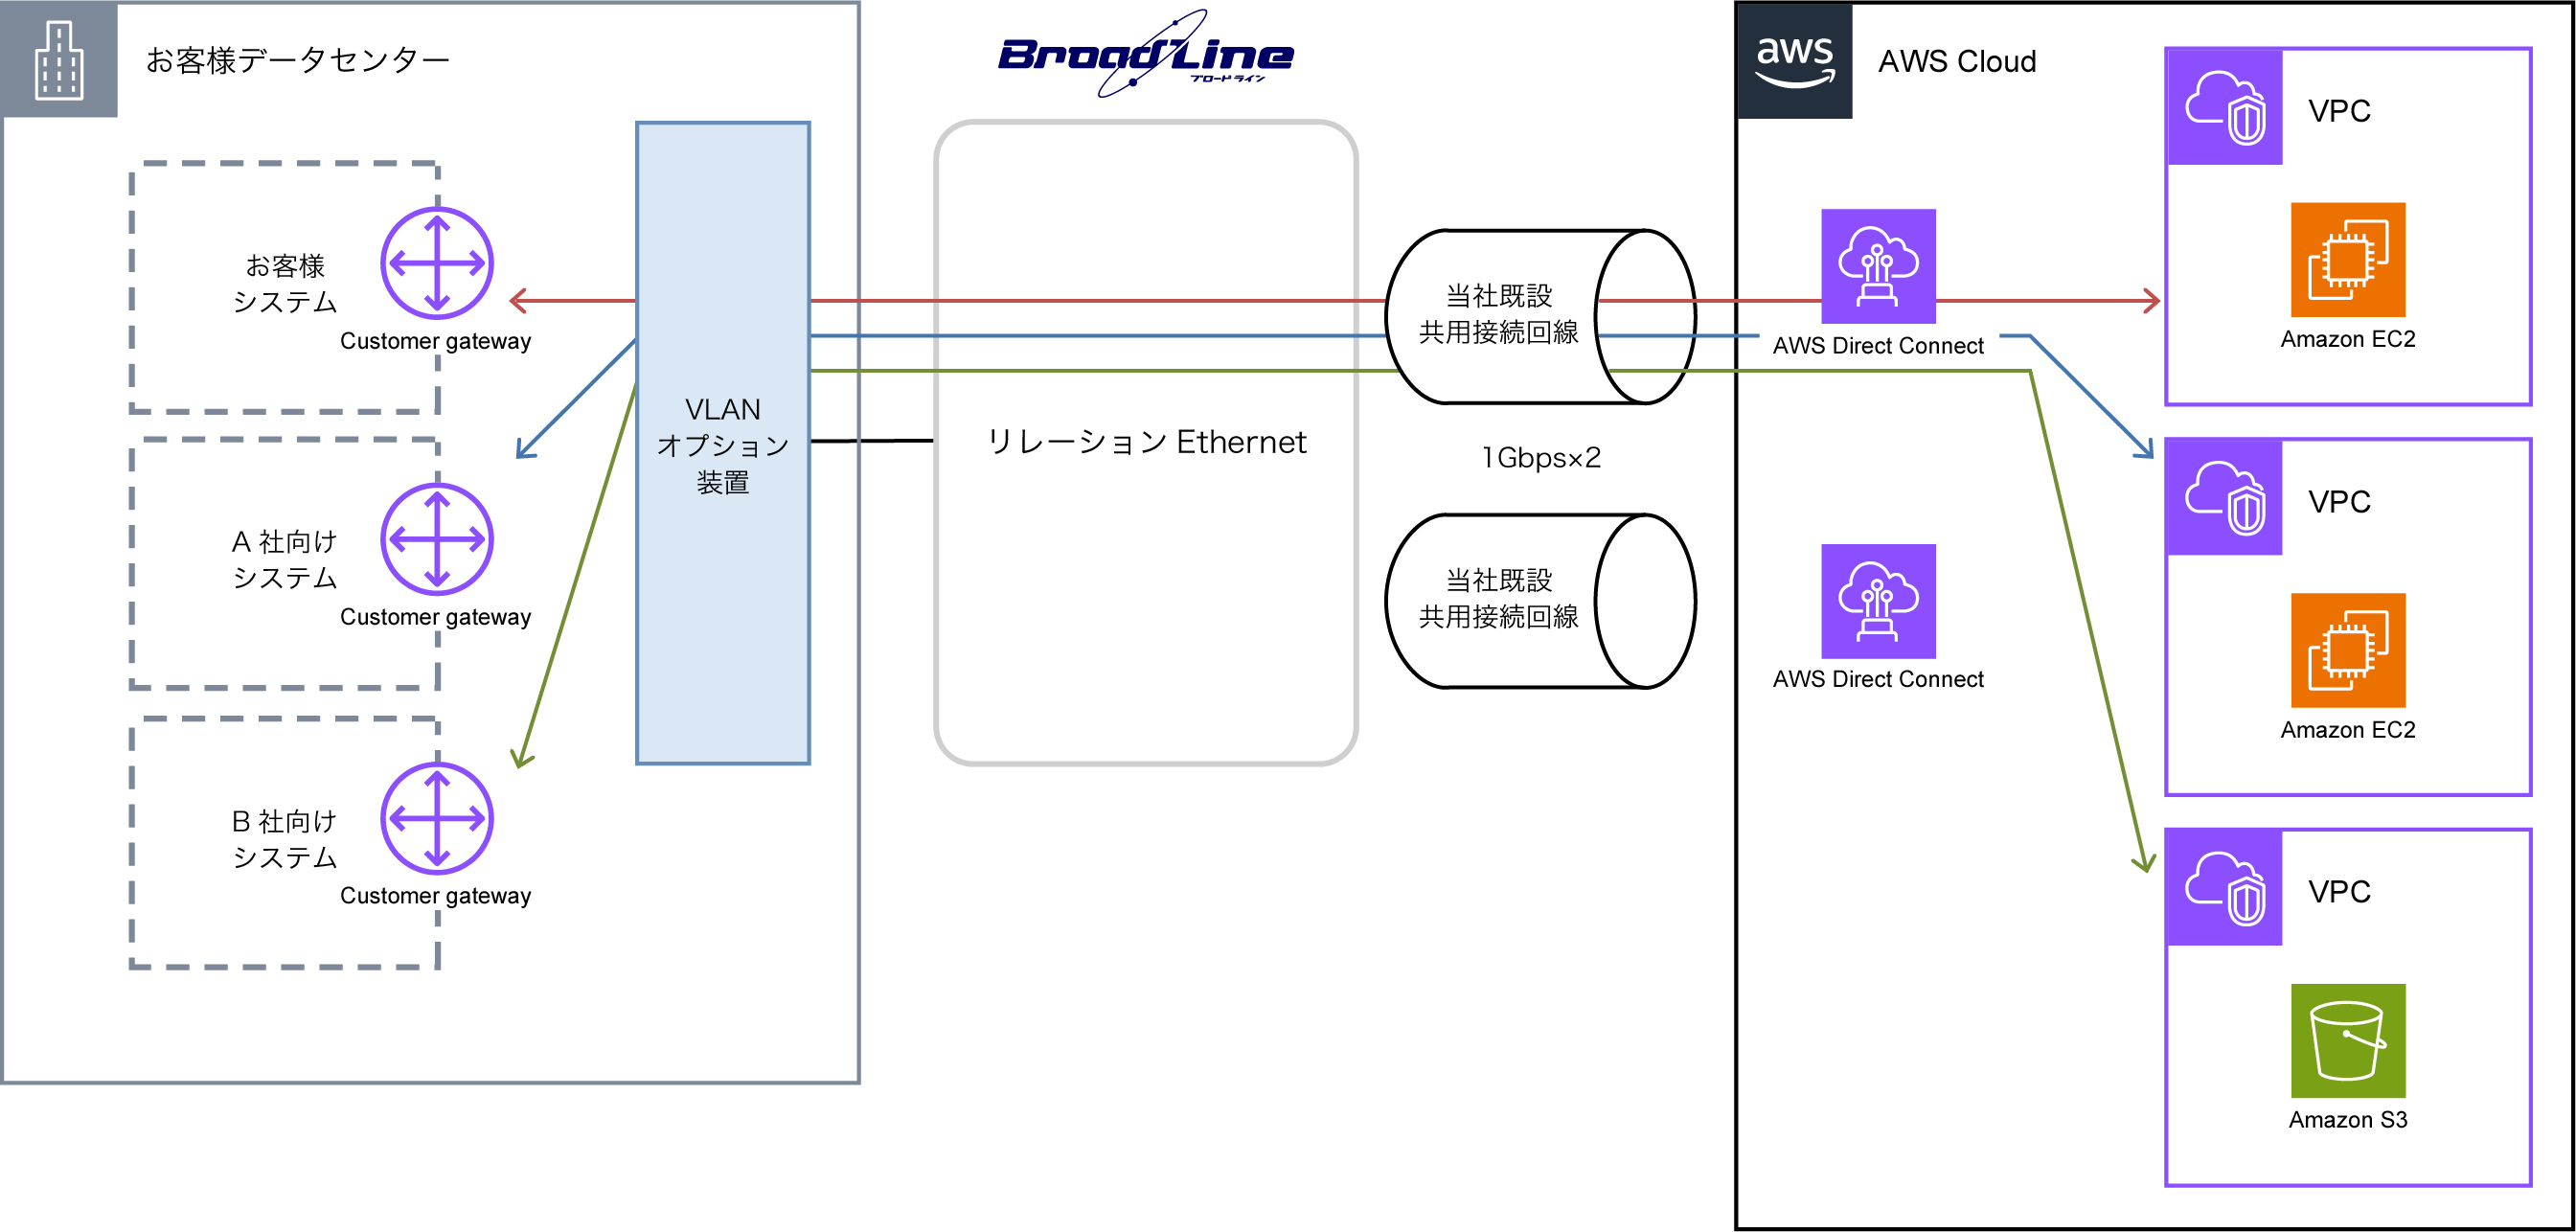Viewport: 2576px width, 1232px height.
Task: Click the Customer gateway label under B社向けシステム
Action: click(435, 896)
